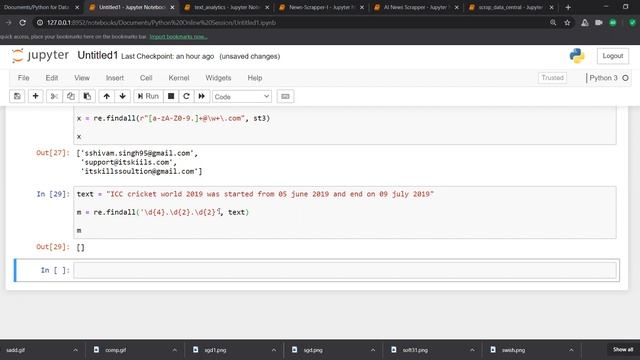Click the text assignment line in cell 29
The height and width of the screenshot is (360, 640).
(x=255, y=194)
